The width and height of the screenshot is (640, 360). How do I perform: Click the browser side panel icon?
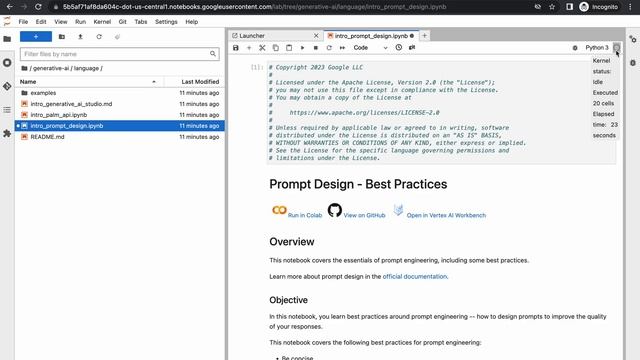[569, 7]
